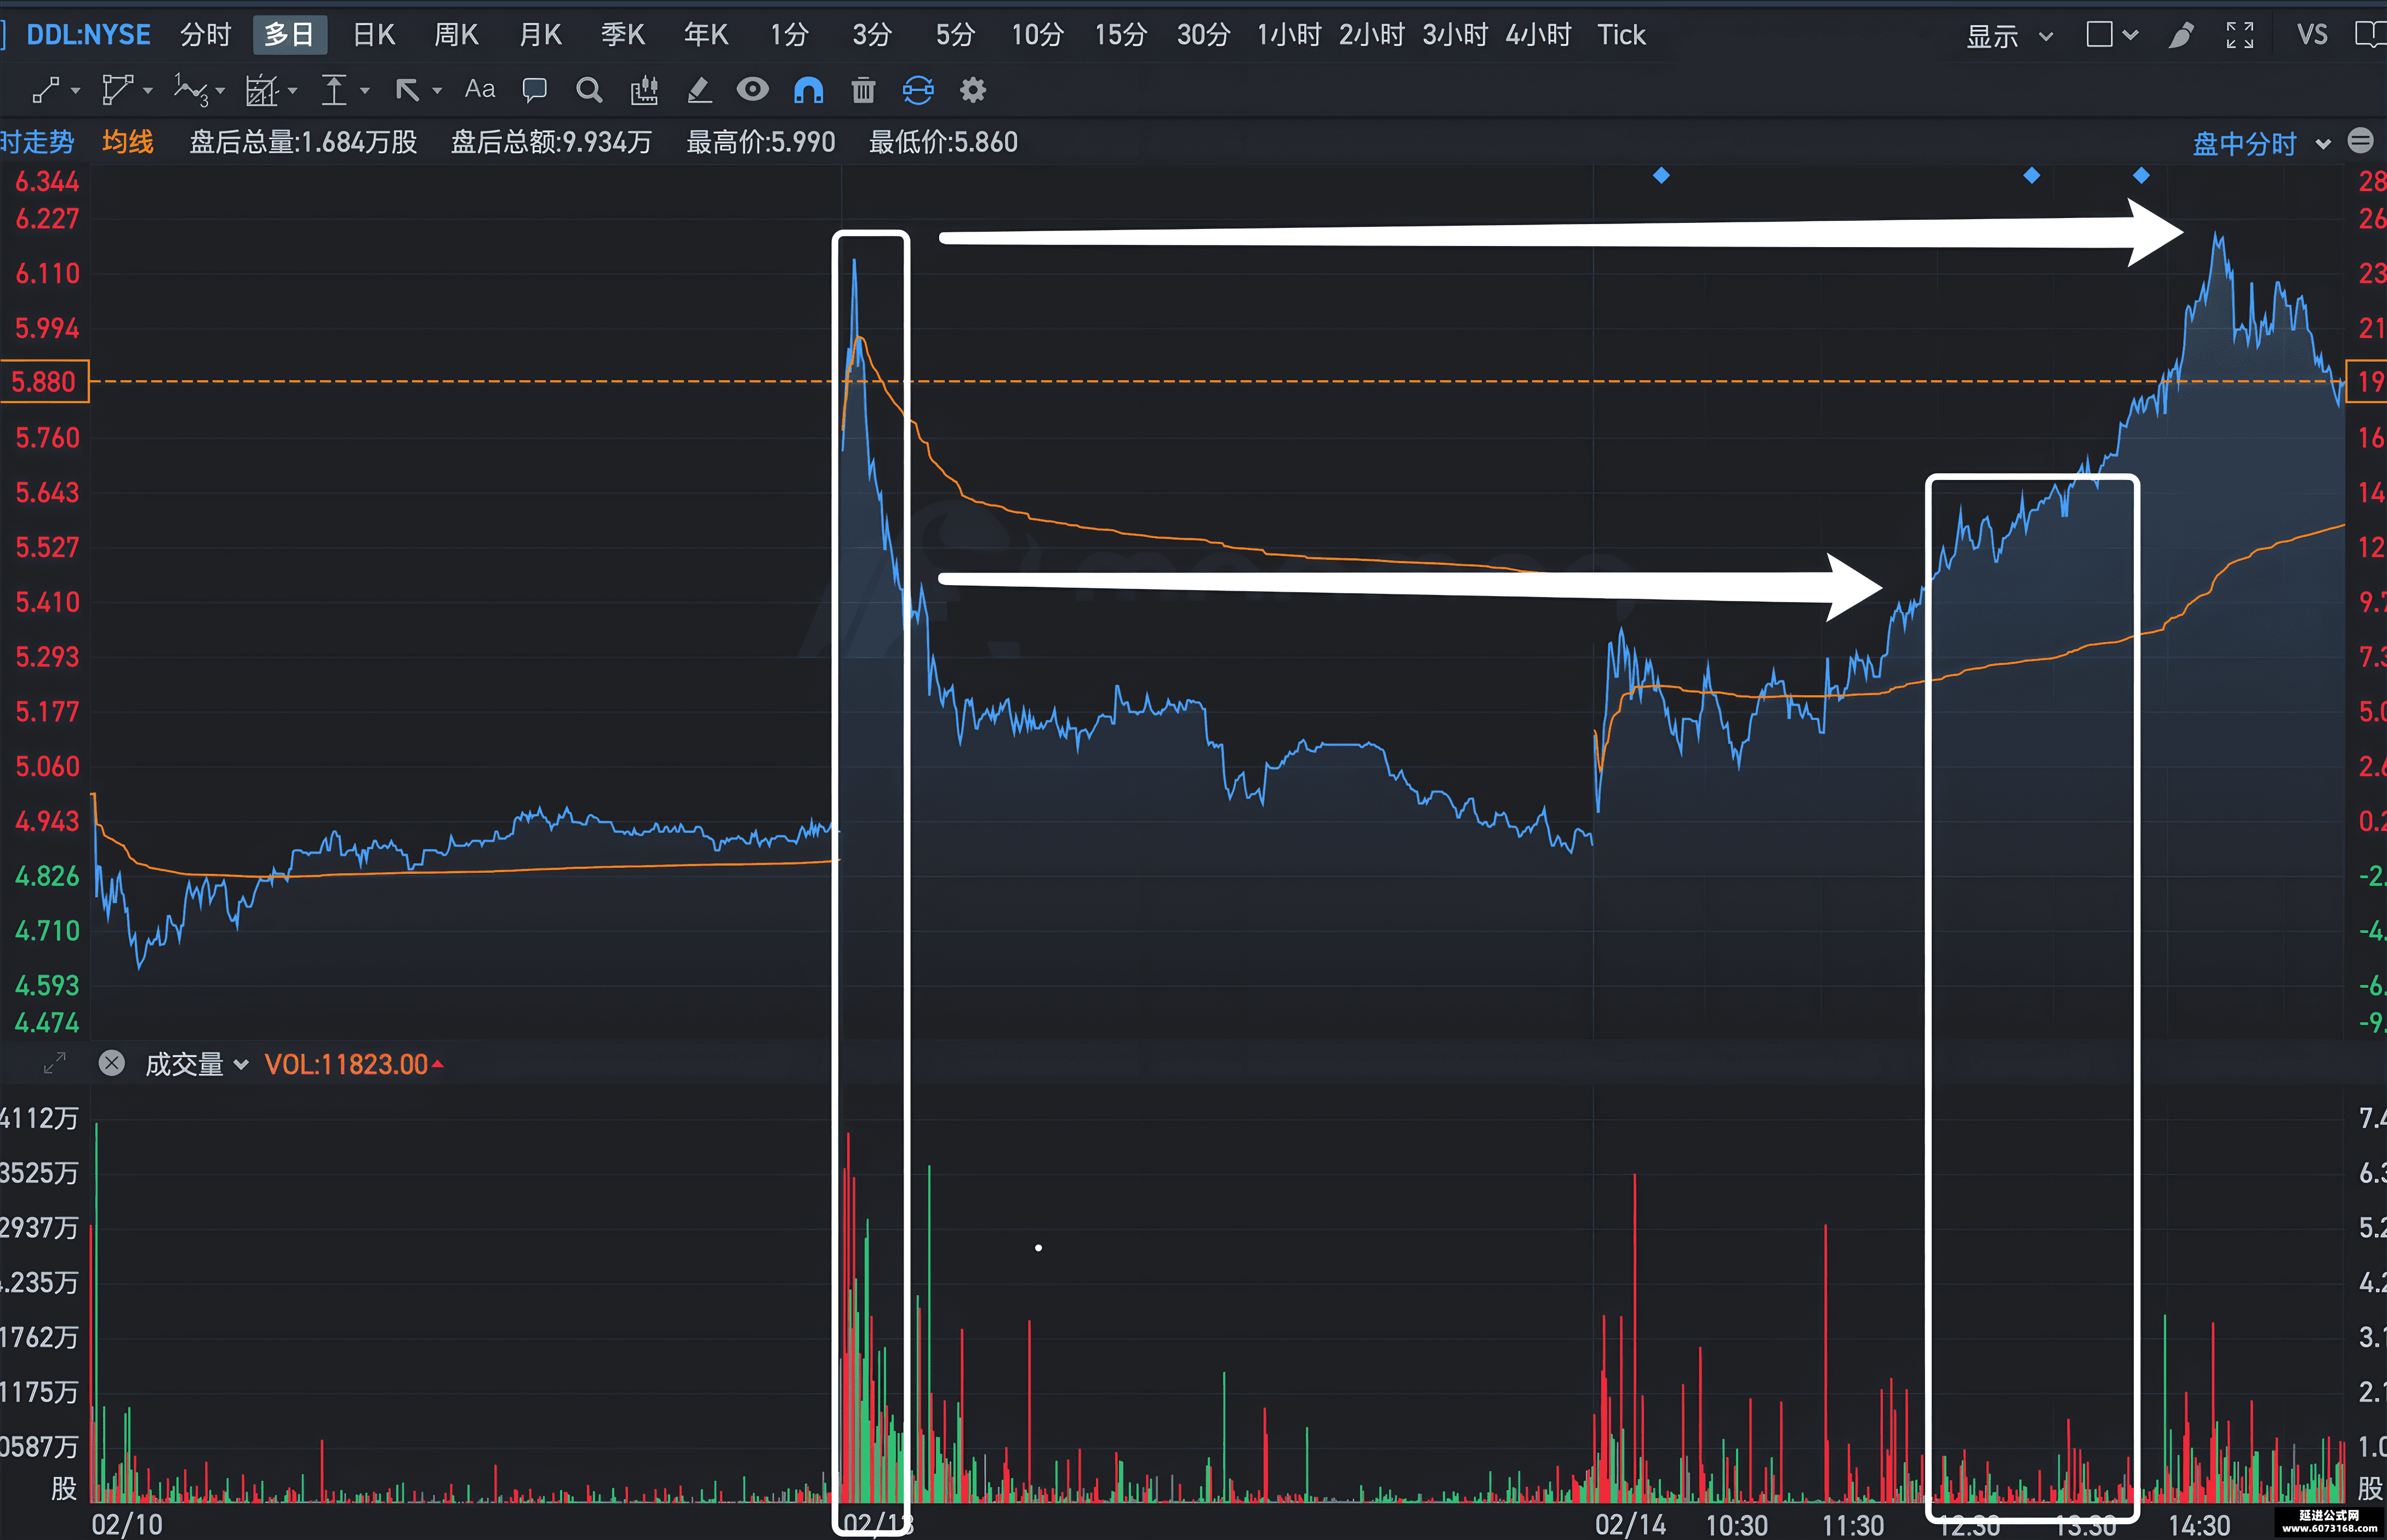This screenshot has height=1540, width=2387.
Task: Select the comment bubble annotation tool
Action: tap(535, 91)
